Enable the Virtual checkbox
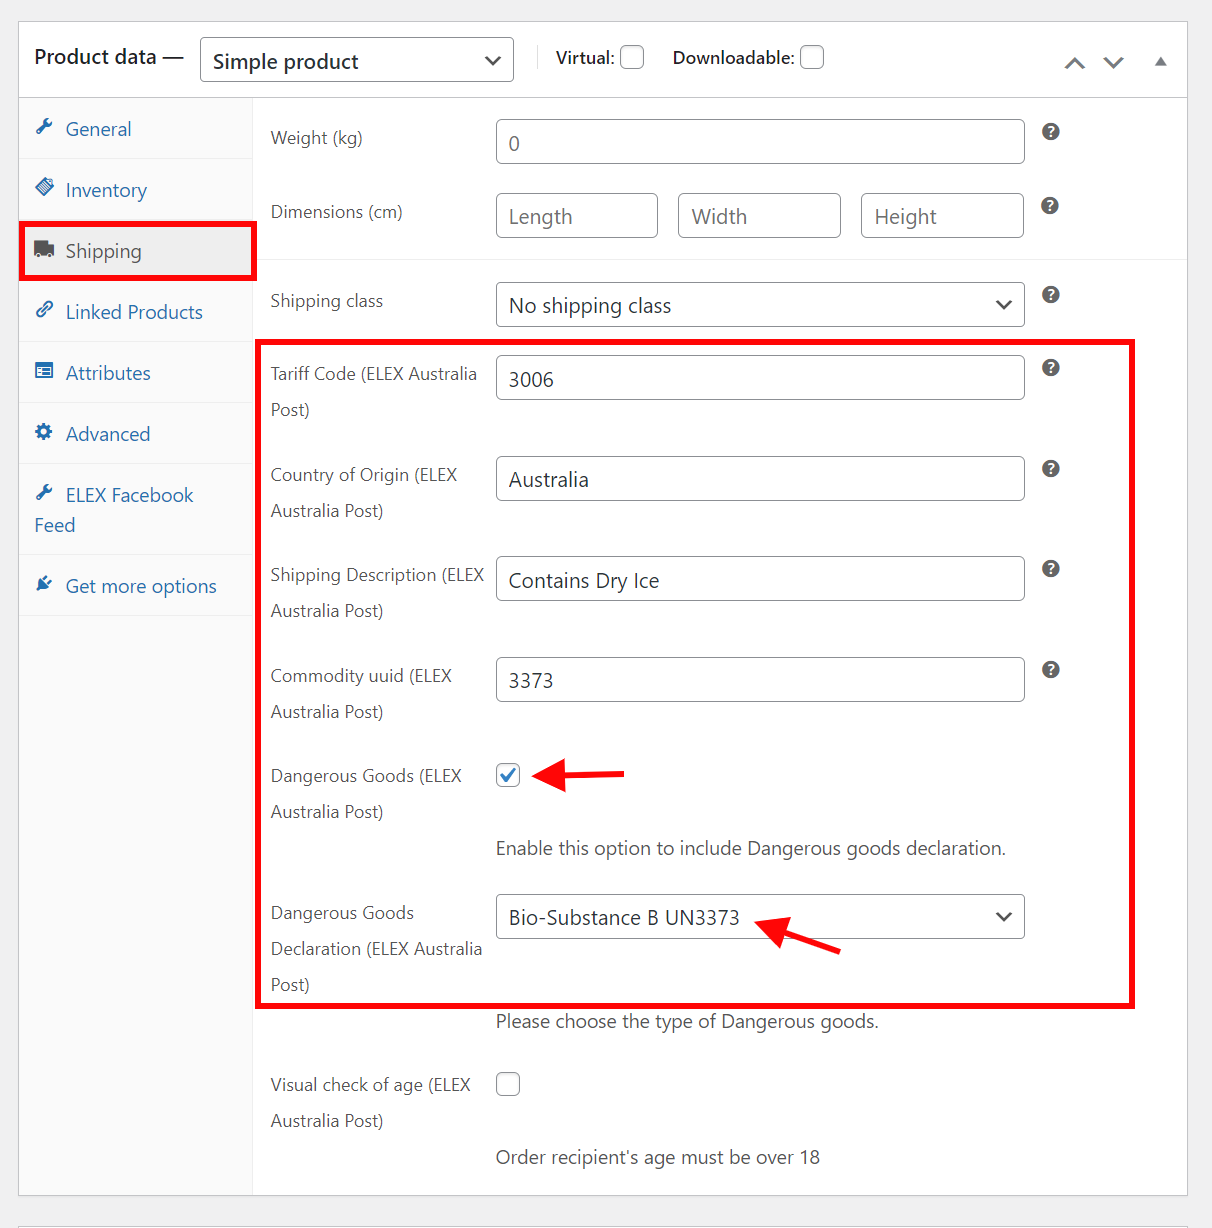 point(632,58)
